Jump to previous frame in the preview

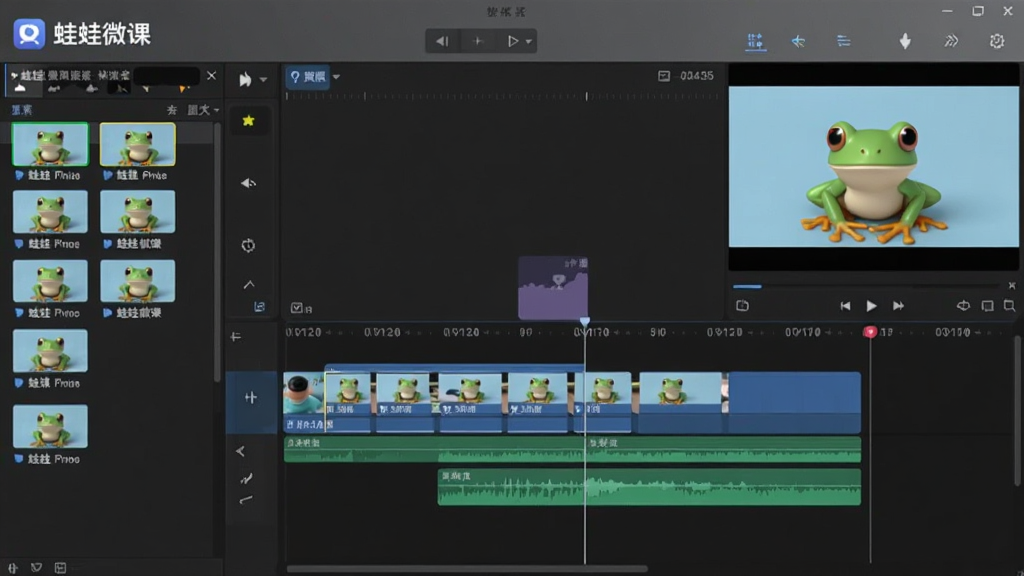[845, 306]
